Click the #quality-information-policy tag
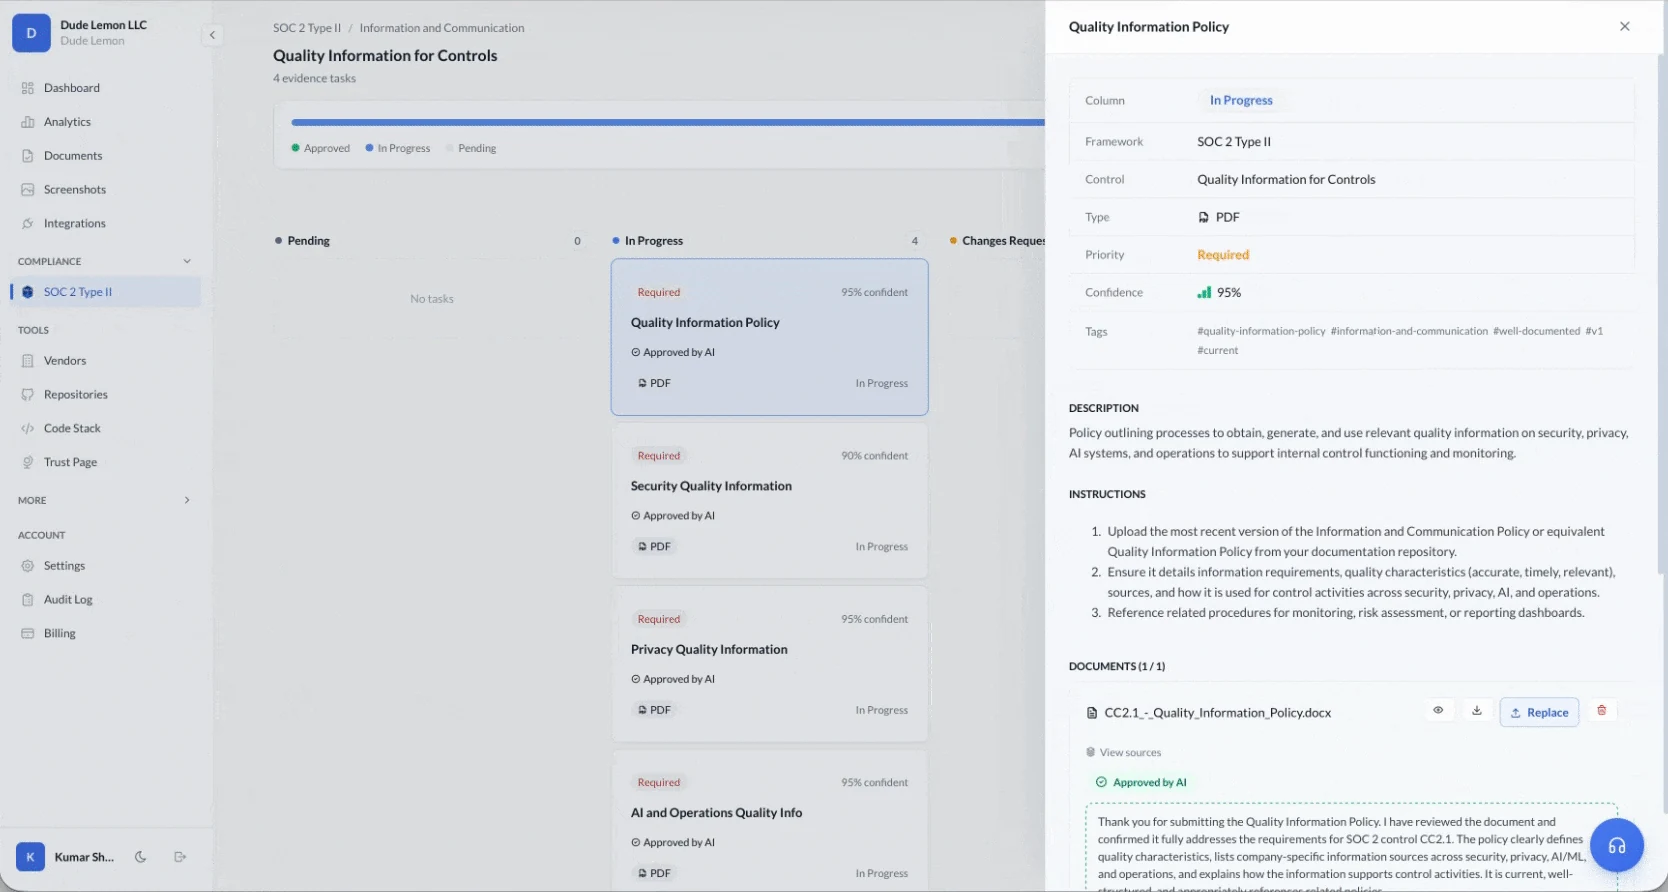This screenshot has width=1668, height=892. point(1261,331)
